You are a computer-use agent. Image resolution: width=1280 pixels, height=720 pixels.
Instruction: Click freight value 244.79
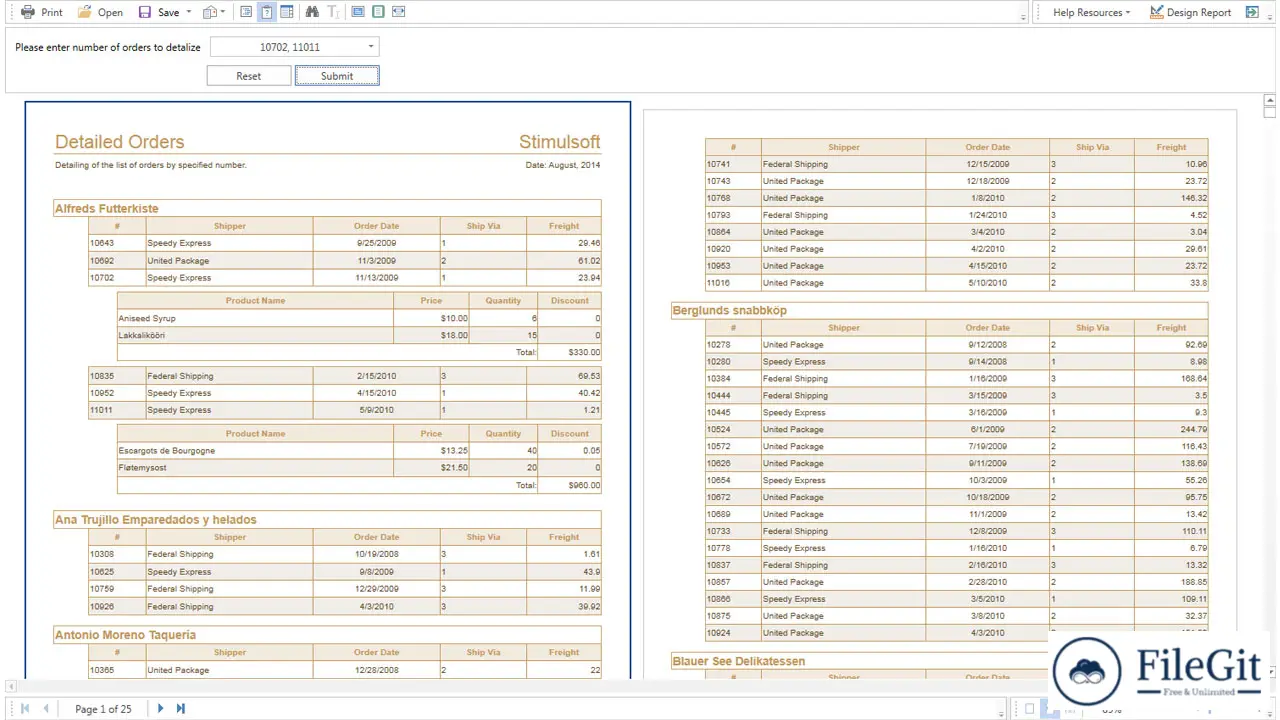[1193, 430]
